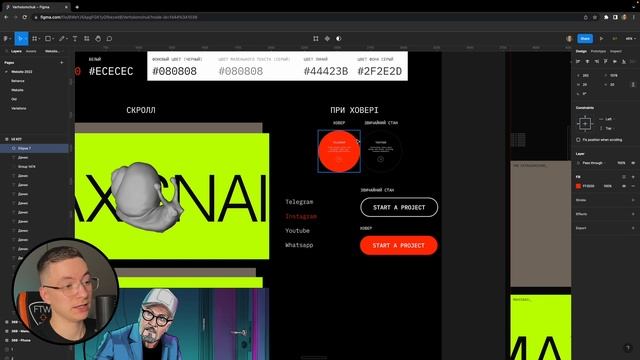Image resolution: width=640 pixels, height=360 pixels.
Task: Click the user avatar next to Share
Action: (569, 38)
